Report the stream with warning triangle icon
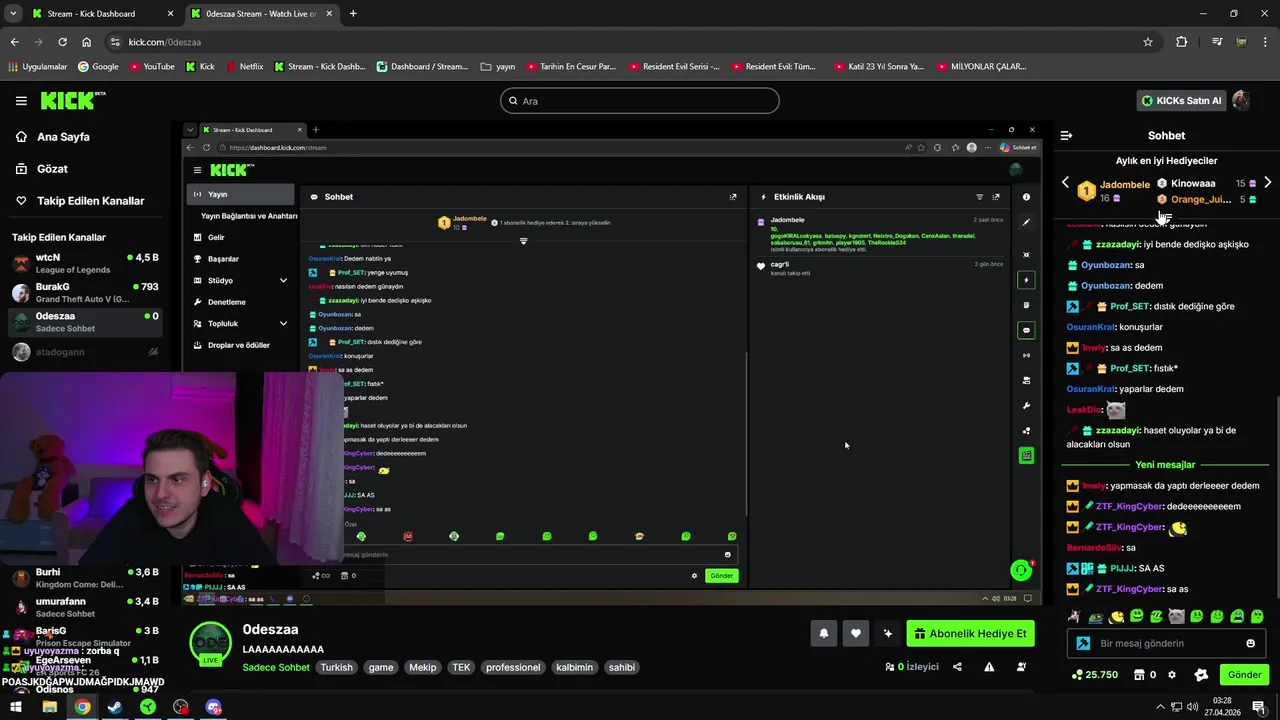 (x=989, y=667)
